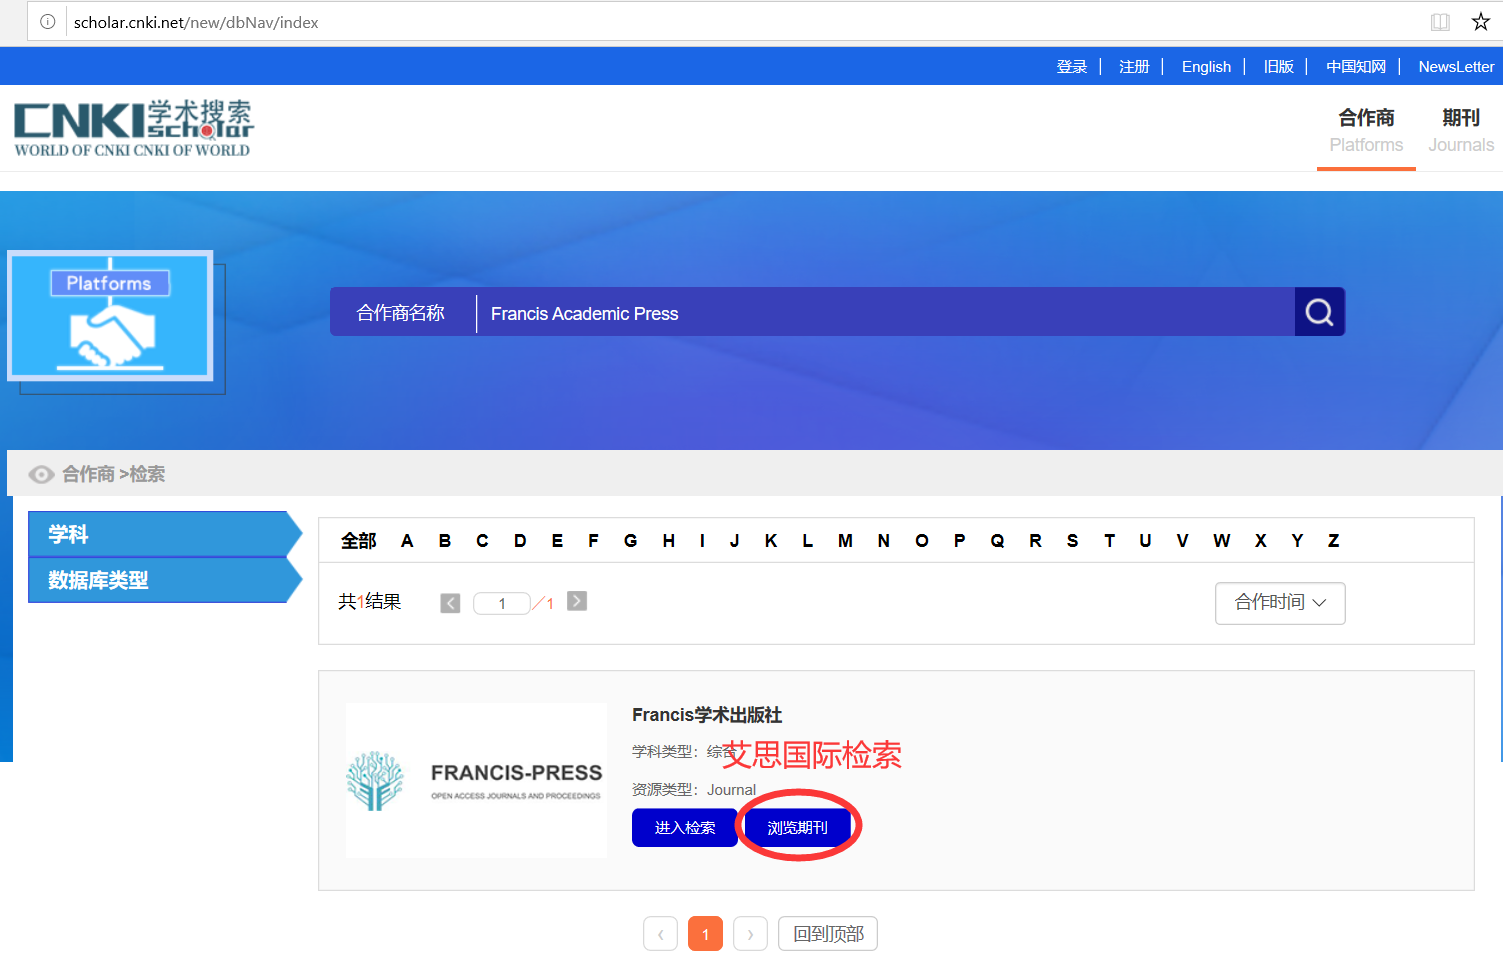Click the 合作商 breadcrumb link

(x=88, y=474)
